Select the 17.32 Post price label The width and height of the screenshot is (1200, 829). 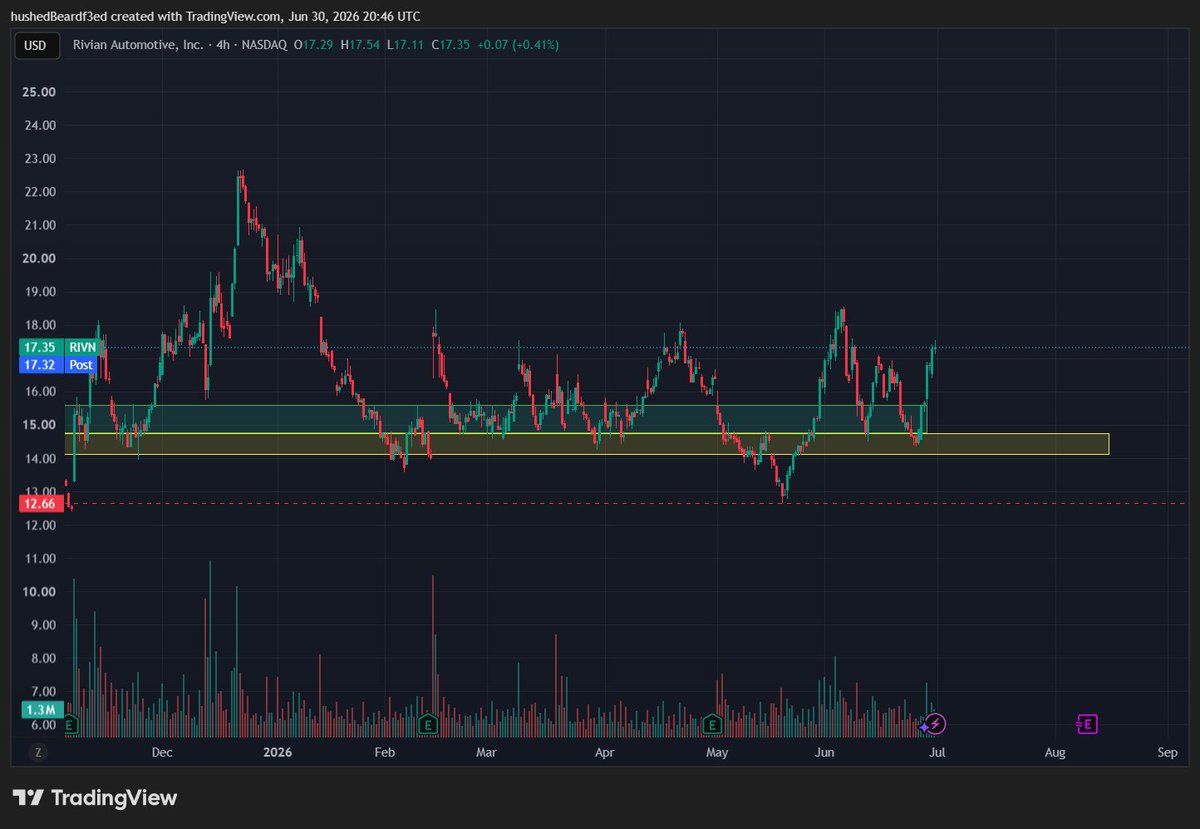point(58,365)
